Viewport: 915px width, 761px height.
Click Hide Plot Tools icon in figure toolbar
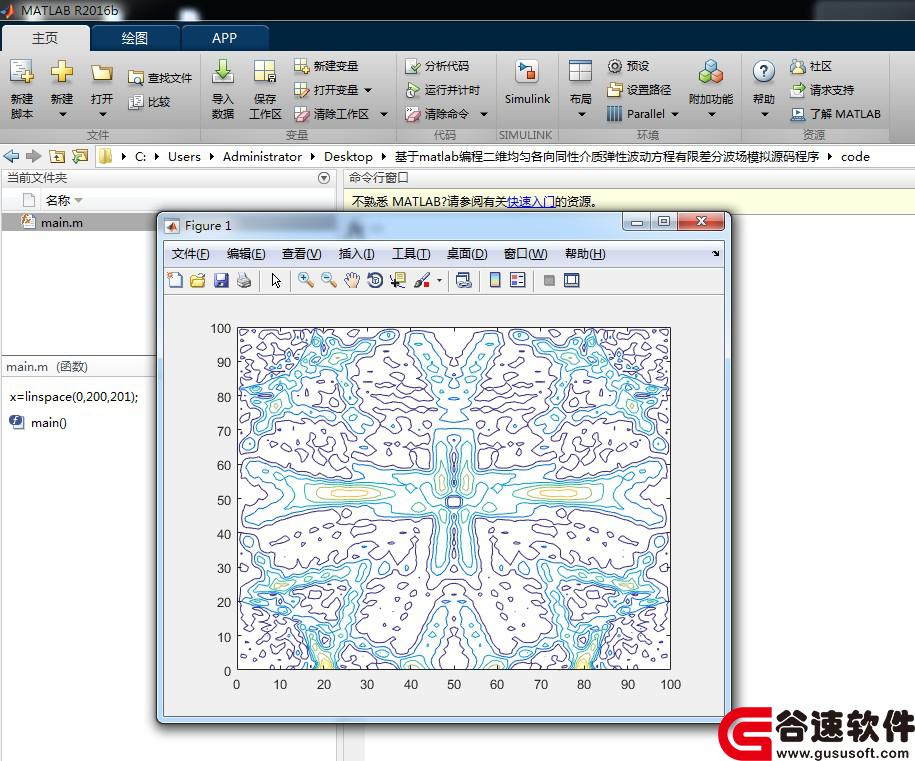point(549,281)
